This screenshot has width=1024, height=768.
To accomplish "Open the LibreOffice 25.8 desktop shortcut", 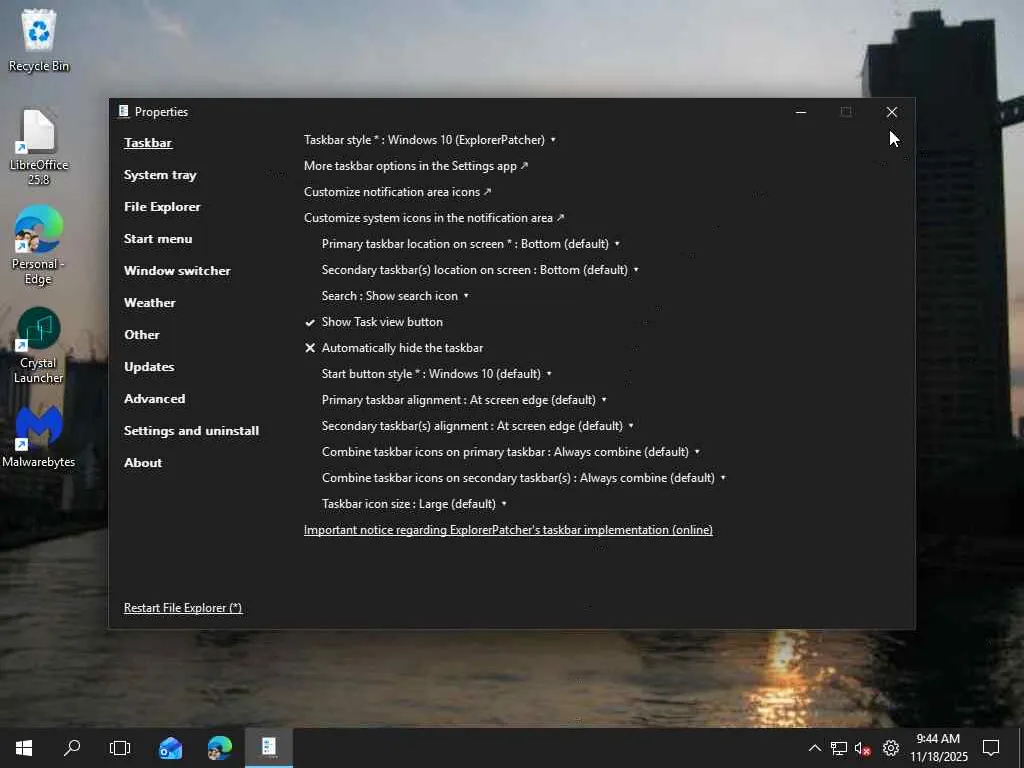I will (x=39, y=147).
